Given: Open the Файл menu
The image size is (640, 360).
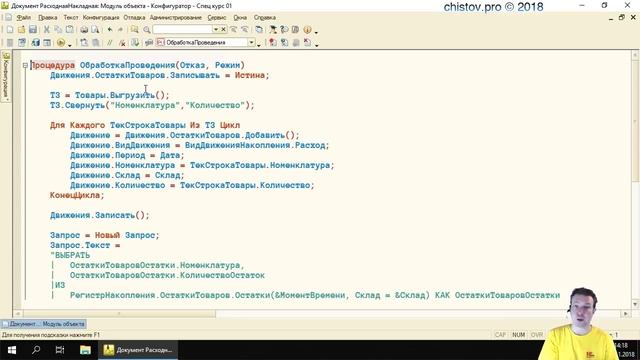Looking at the screenshot, I should 24,18.
